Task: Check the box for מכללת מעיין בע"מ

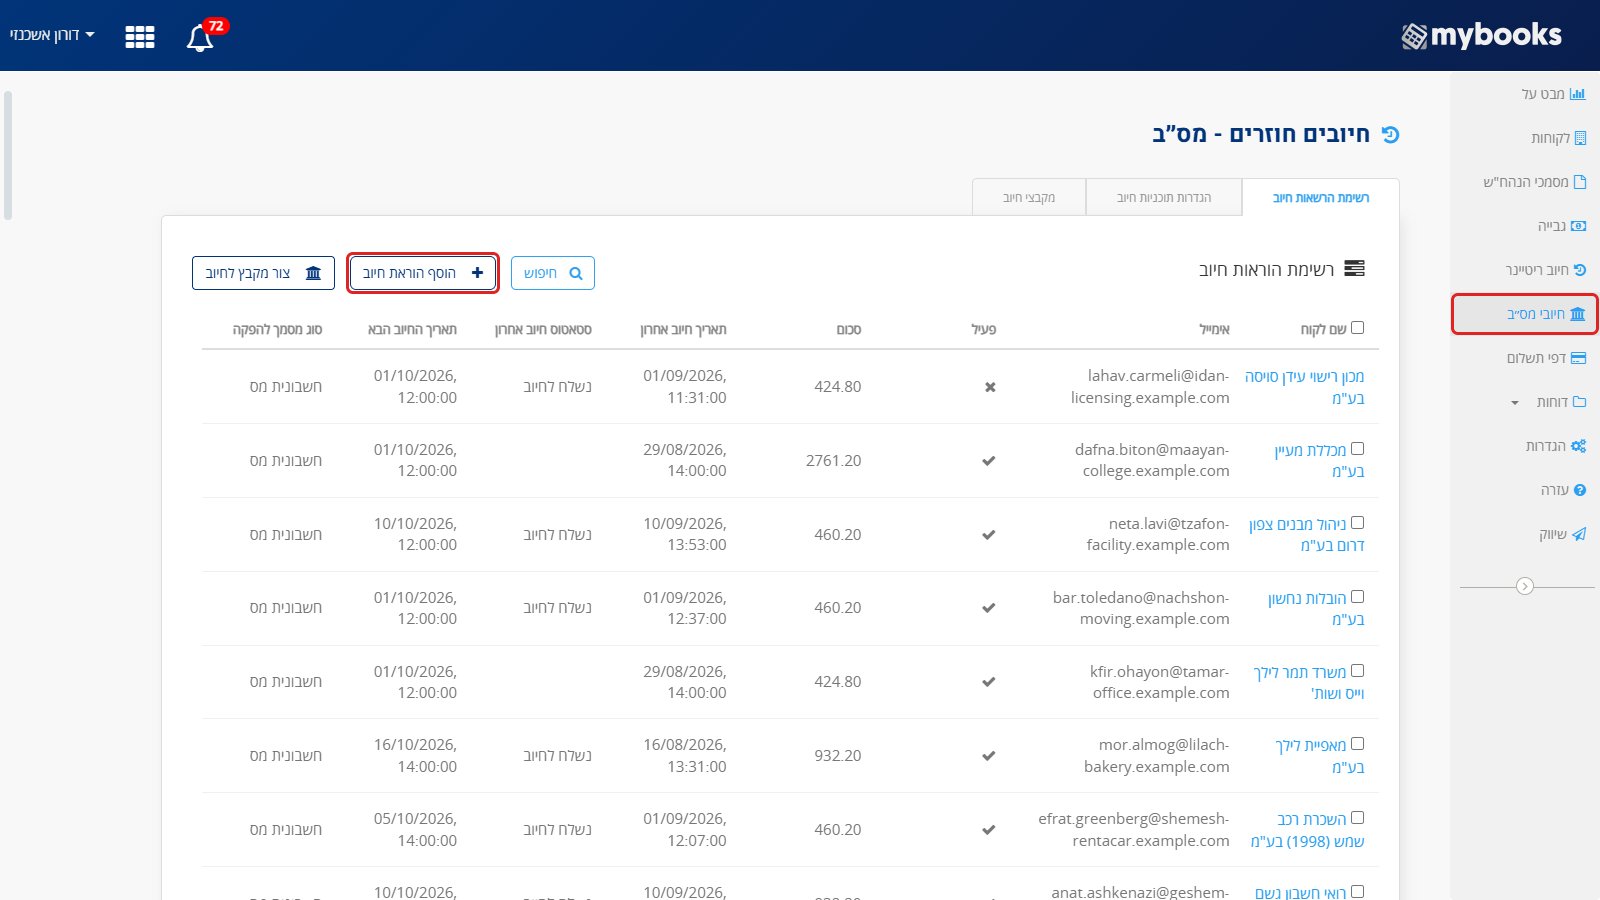Action: tap(1357, 449)
